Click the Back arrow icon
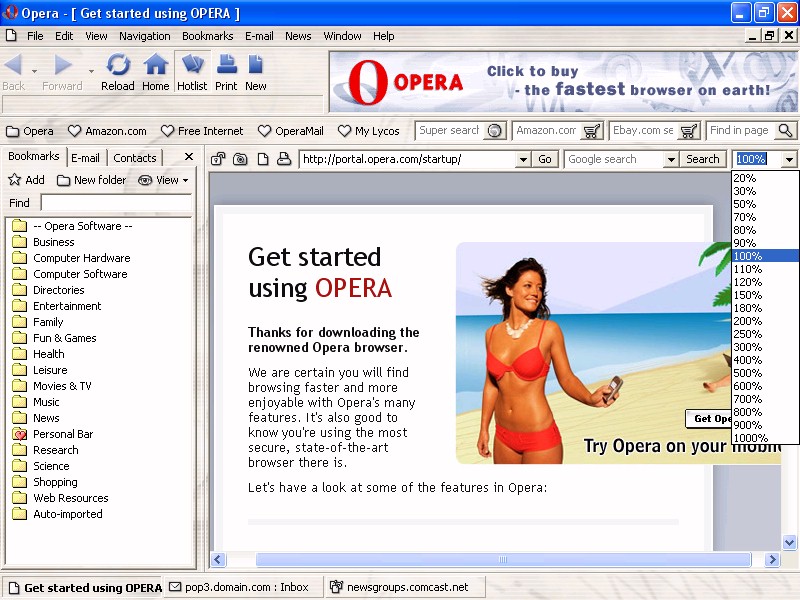Viewport: 800px width, 600px height. click(13, 65)
